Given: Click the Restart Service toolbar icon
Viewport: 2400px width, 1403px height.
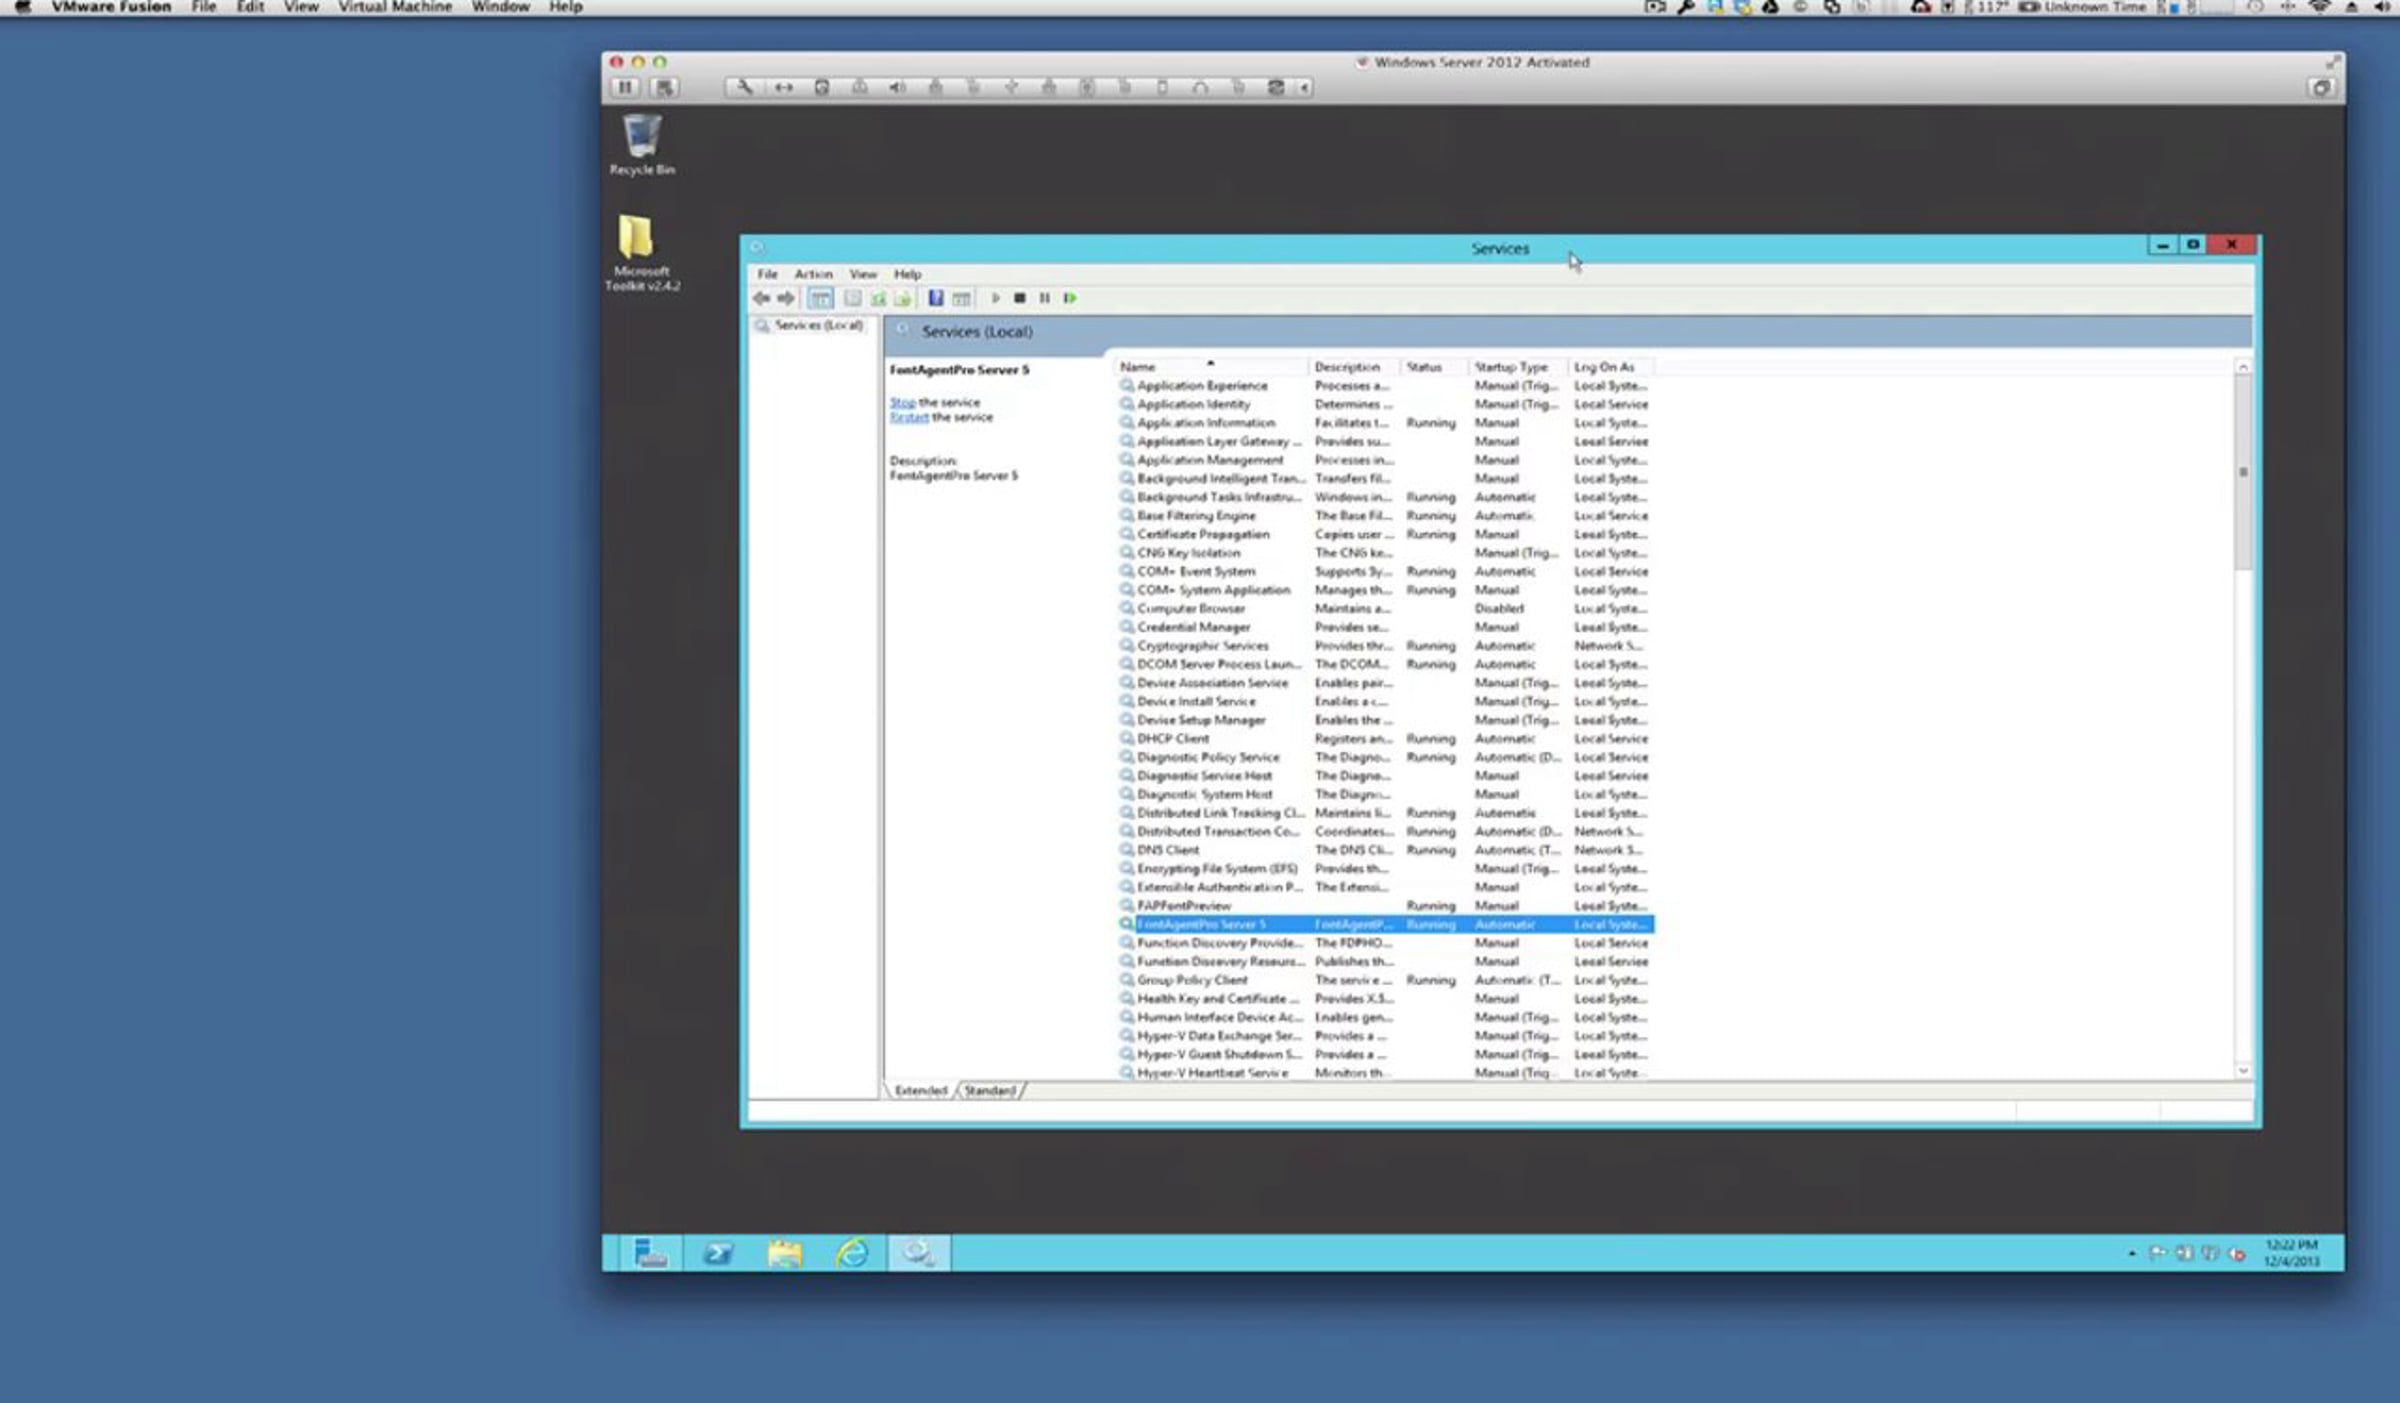Looking at the screenshot, I should click(1070, 298).
